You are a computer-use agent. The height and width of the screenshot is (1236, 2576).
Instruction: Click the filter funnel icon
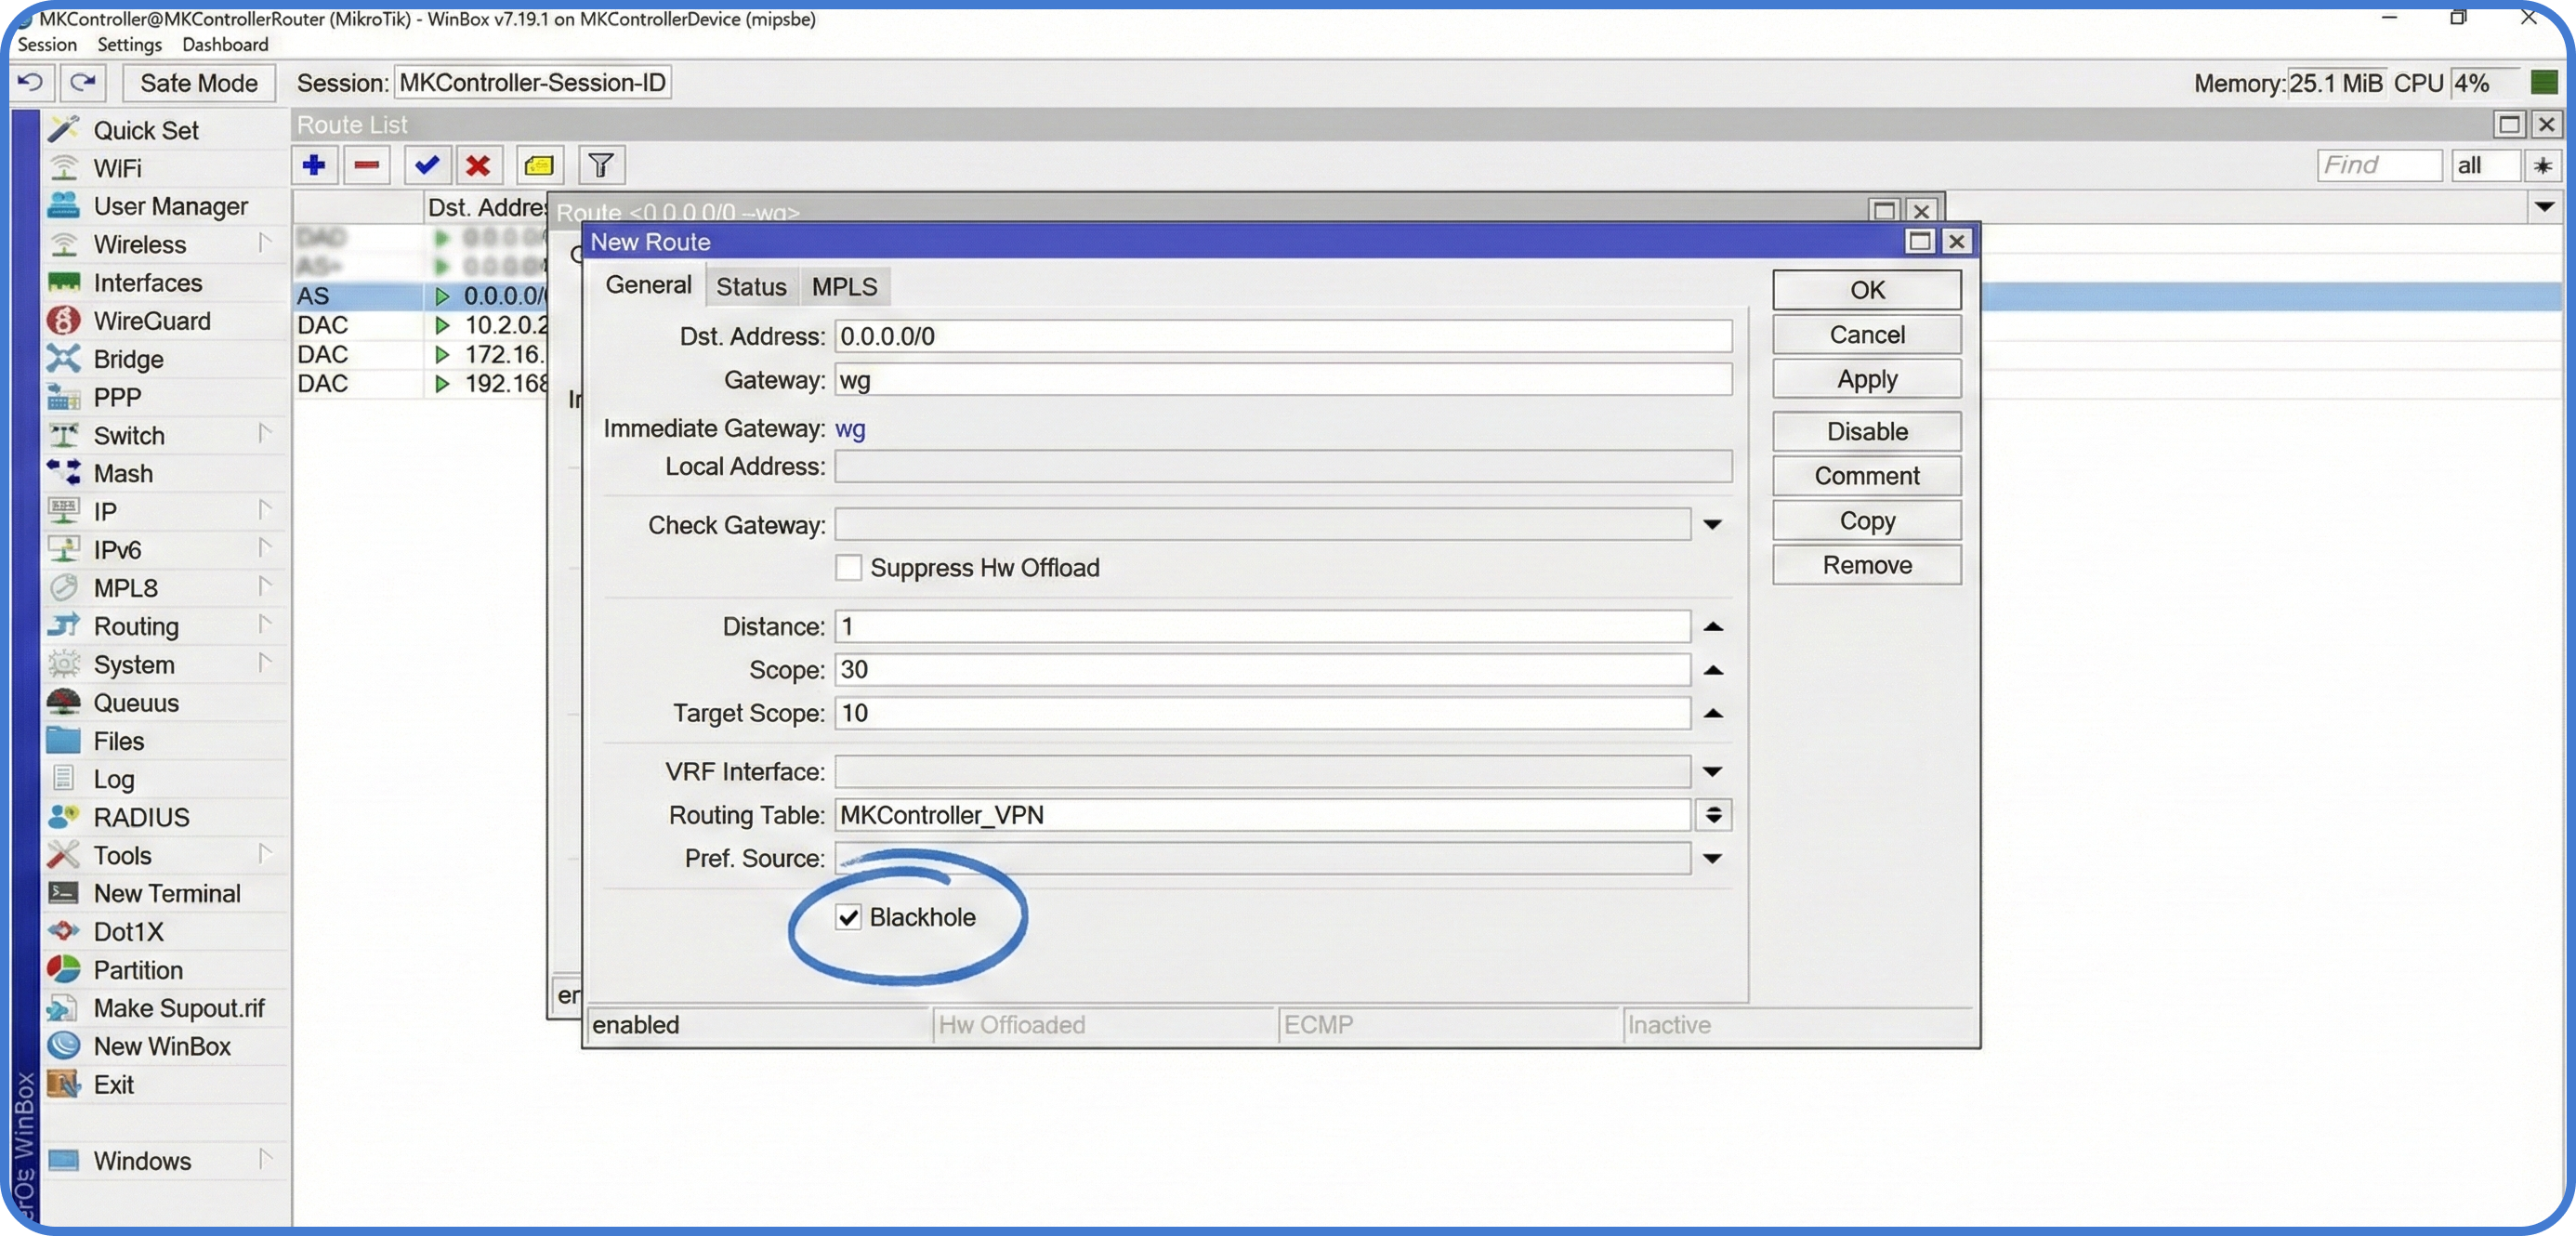600,165
